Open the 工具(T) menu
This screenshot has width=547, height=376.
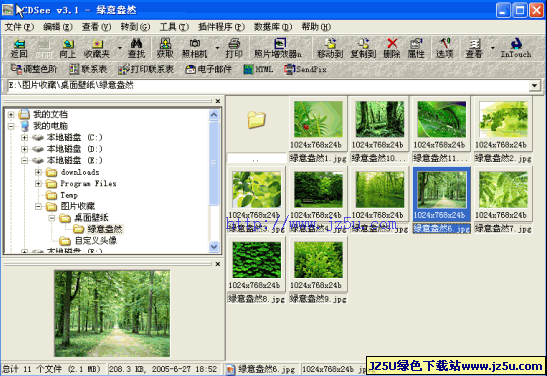tap(174, 27)
